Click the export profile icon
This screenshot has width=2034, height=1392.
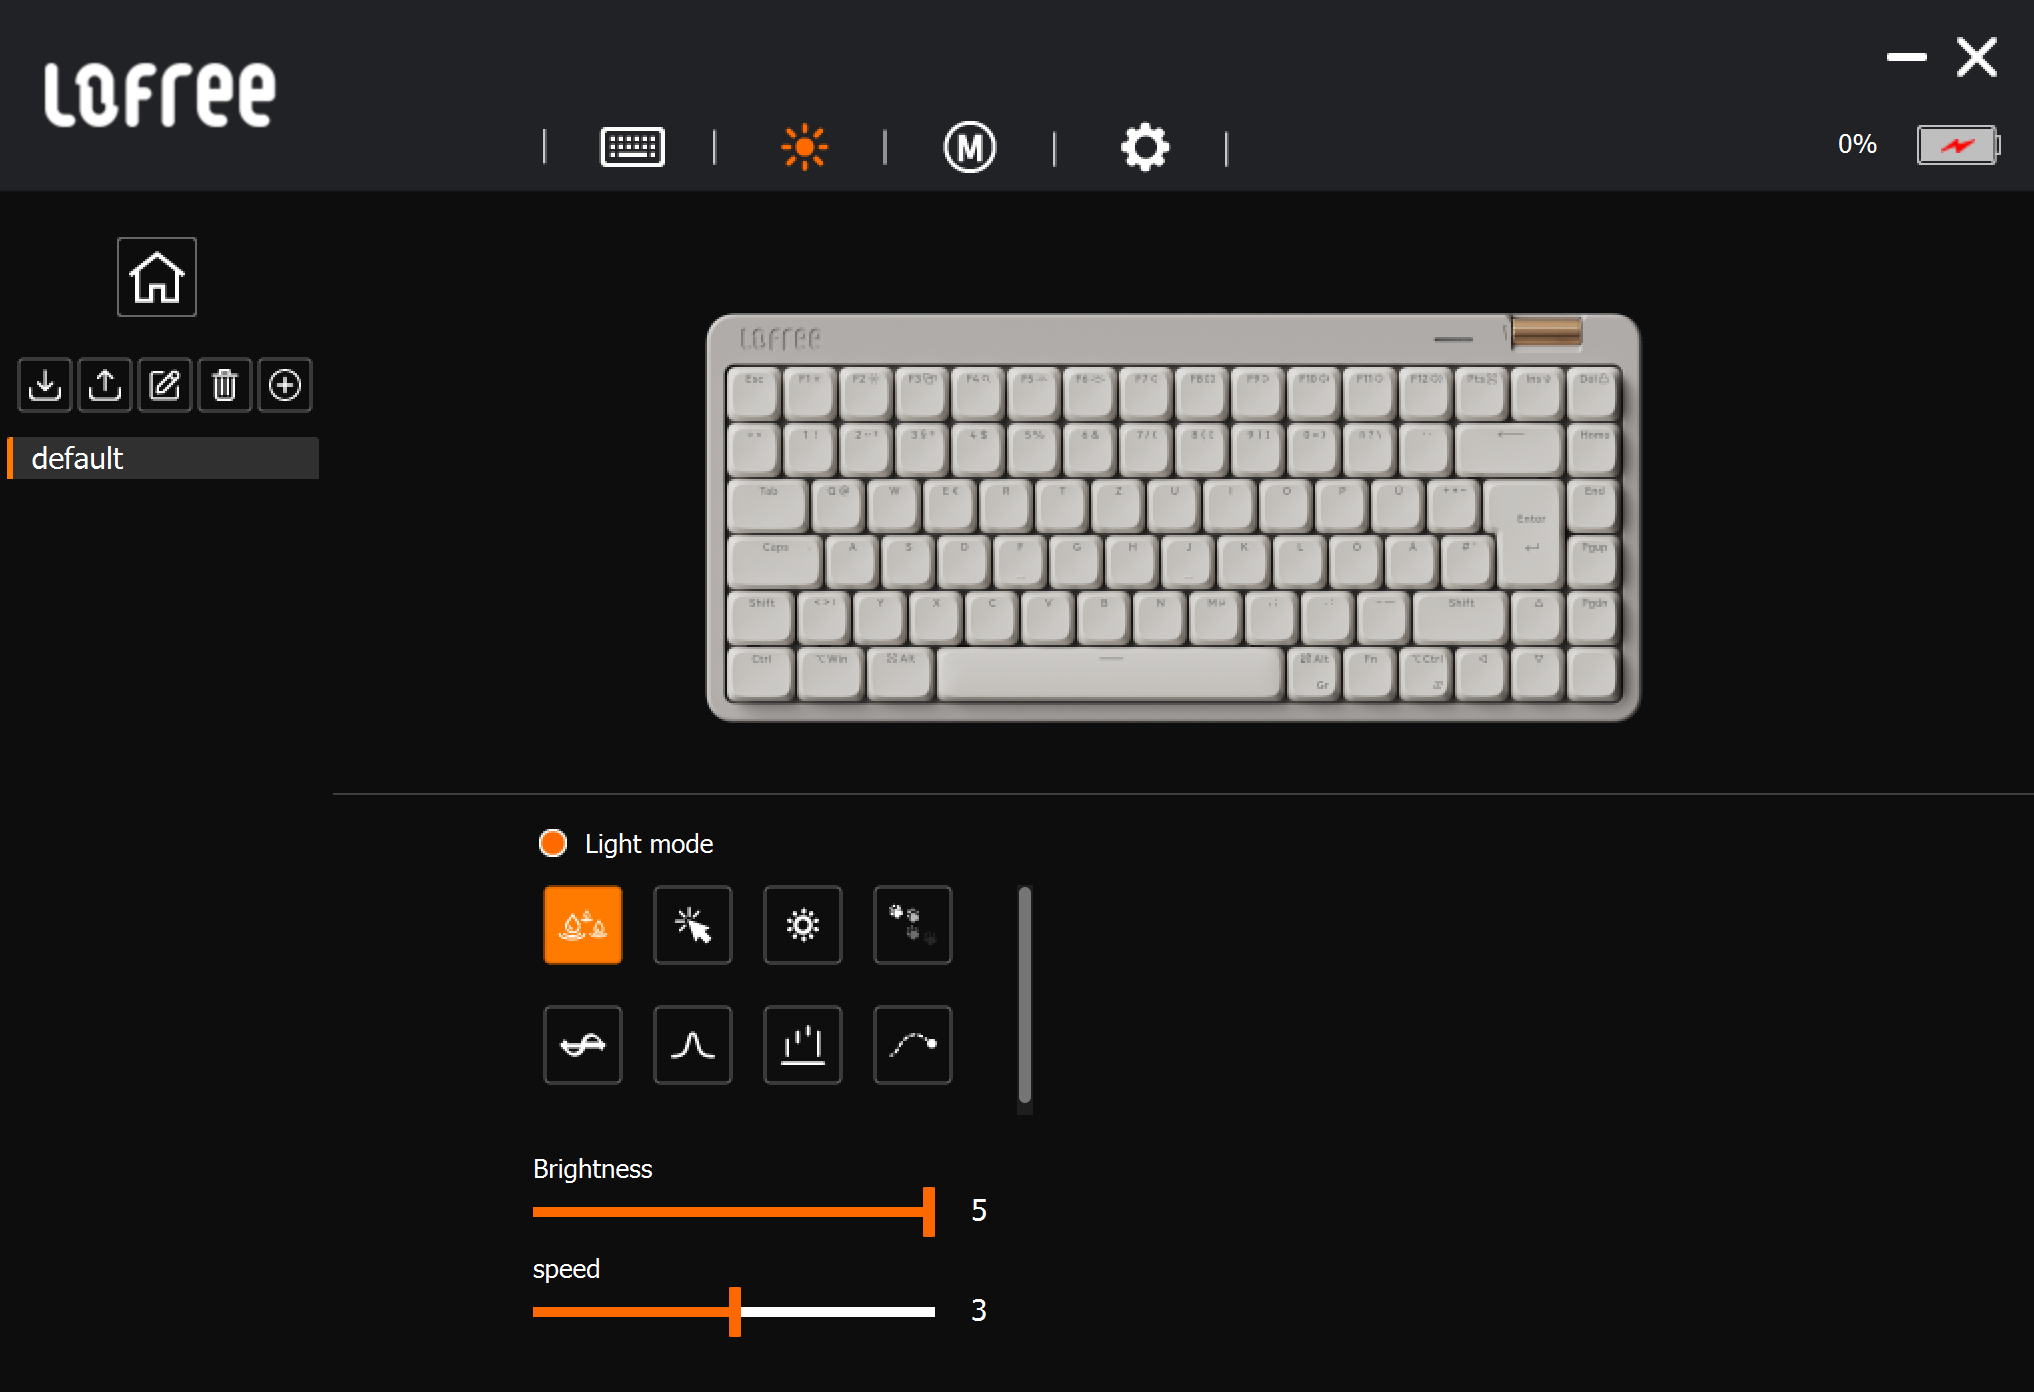pos(105,385)
